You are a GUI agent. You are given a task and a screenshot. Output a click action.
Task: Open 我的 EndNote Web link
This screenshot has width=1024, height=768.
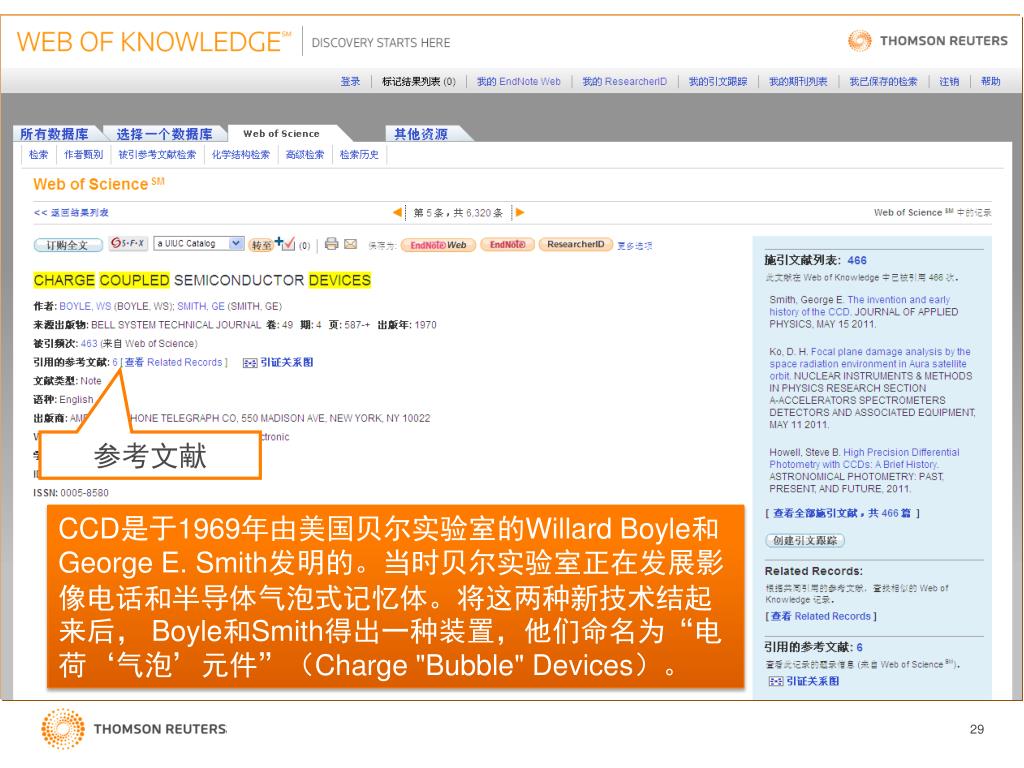pos(519,82)
